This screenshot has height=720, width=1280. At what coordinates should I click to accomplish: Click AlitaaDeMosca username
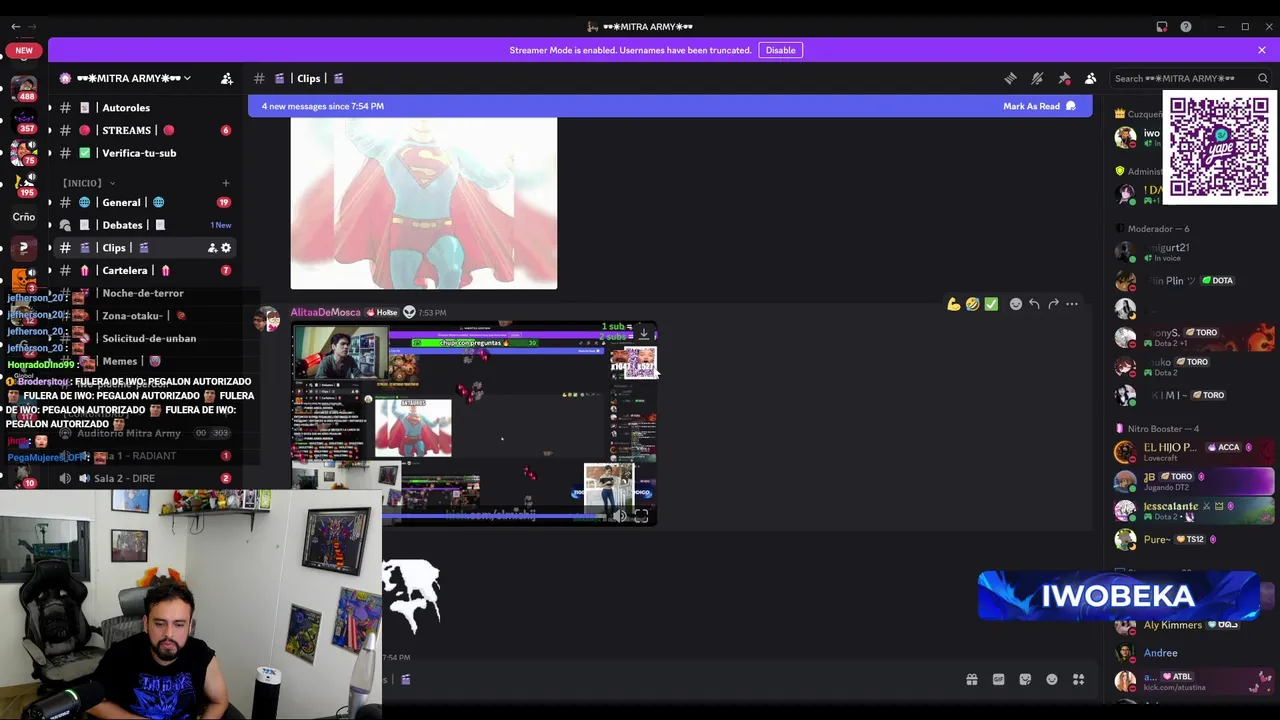pos(325,312)
